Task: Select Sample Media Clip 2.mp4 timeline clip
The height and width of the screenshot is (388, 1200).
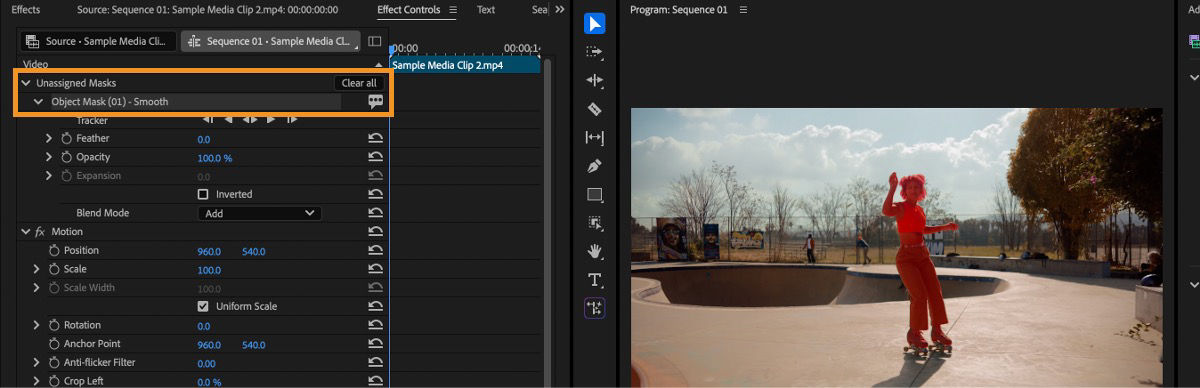Action: coord(465,65)
